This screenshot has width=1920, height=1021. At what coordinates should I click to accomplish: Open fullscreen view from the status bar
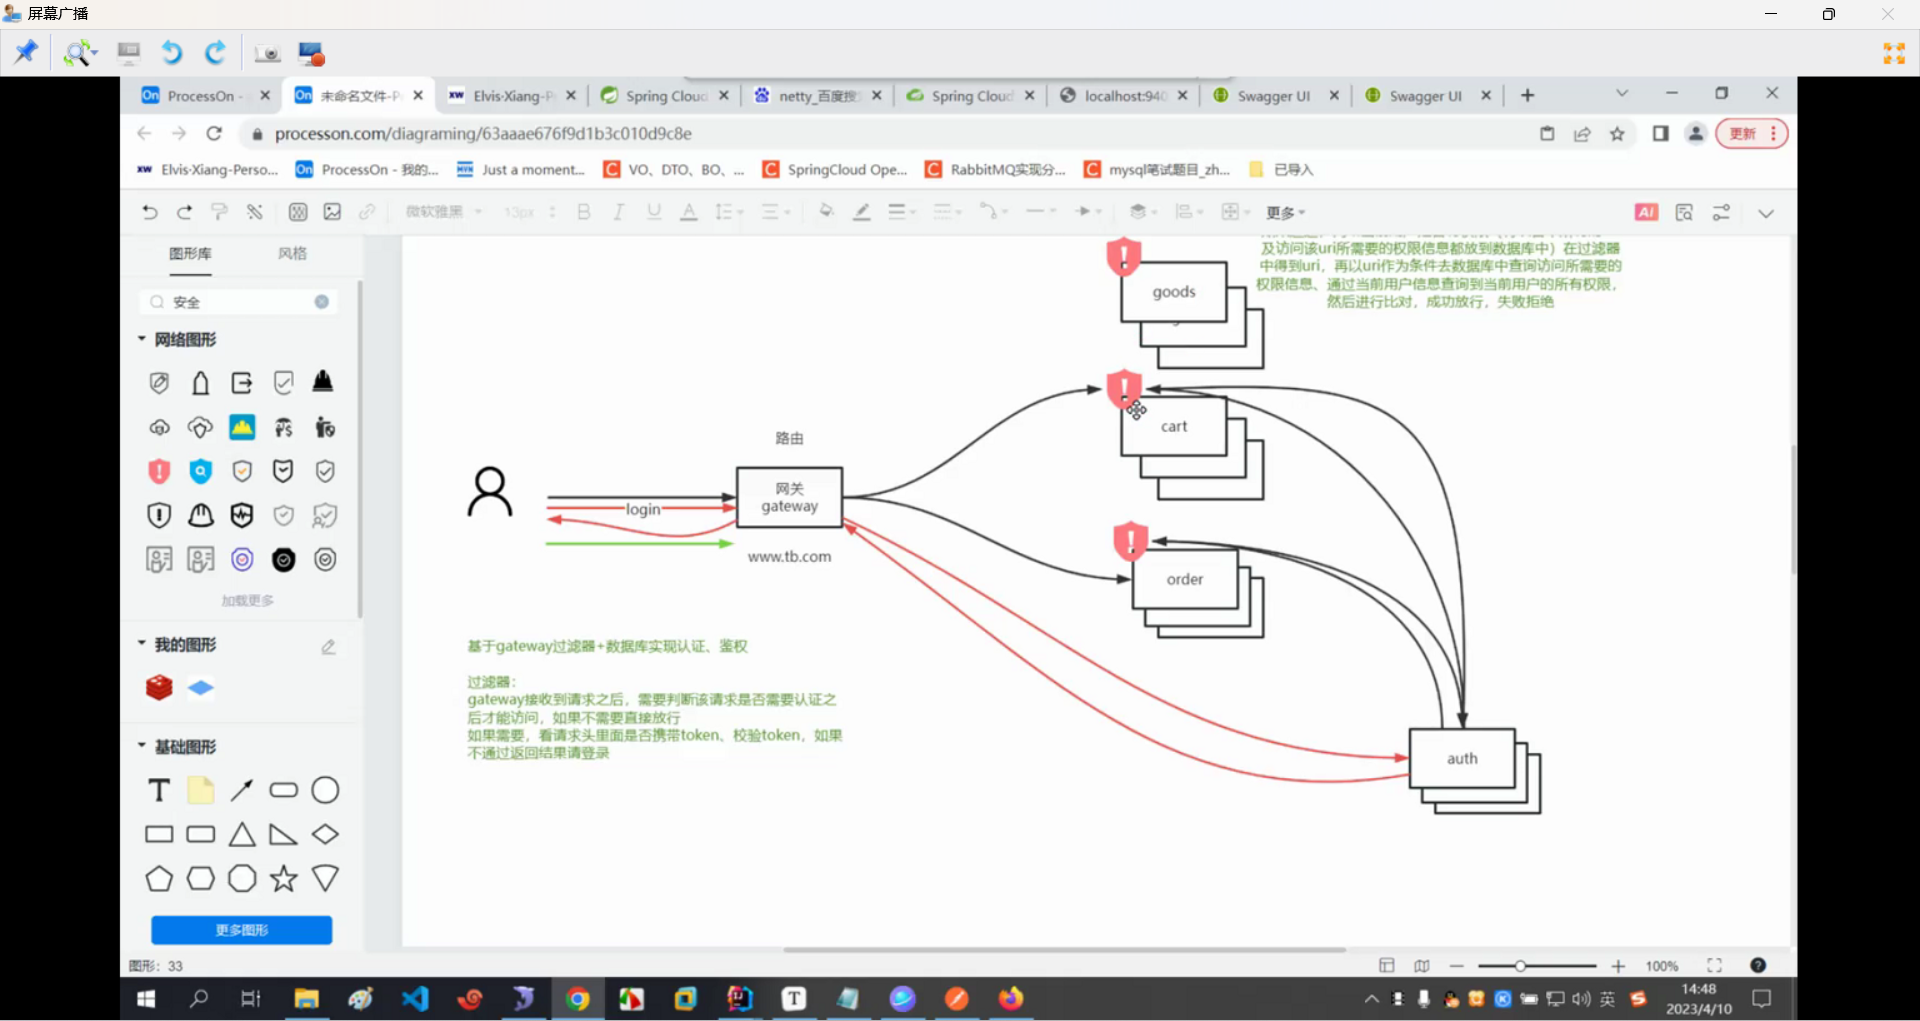1714,966
